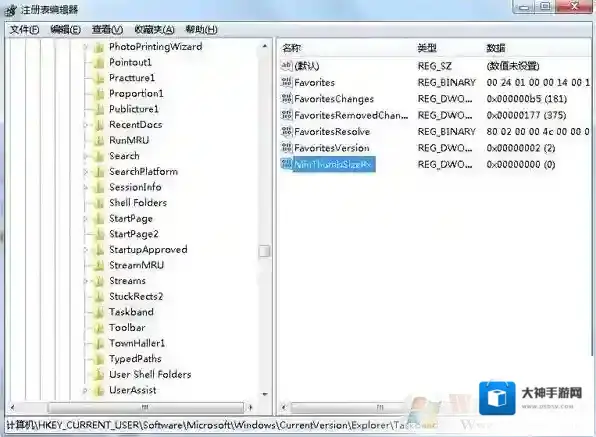Screen dimensions: 596x437
Task: Click the Search folder icon
Action: tap(99, 156)
